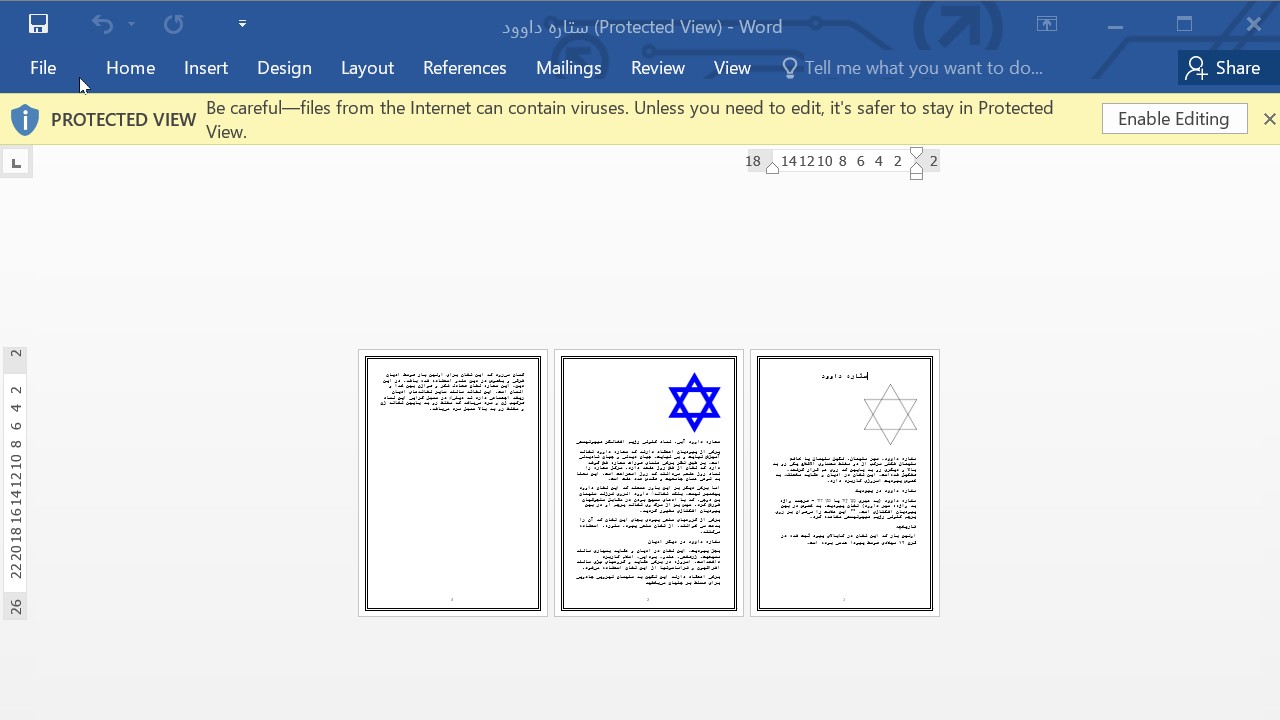The height and width of the screenshot is (720, 1280).
Task: Maximize the Word window
Action: [1185, 24]
